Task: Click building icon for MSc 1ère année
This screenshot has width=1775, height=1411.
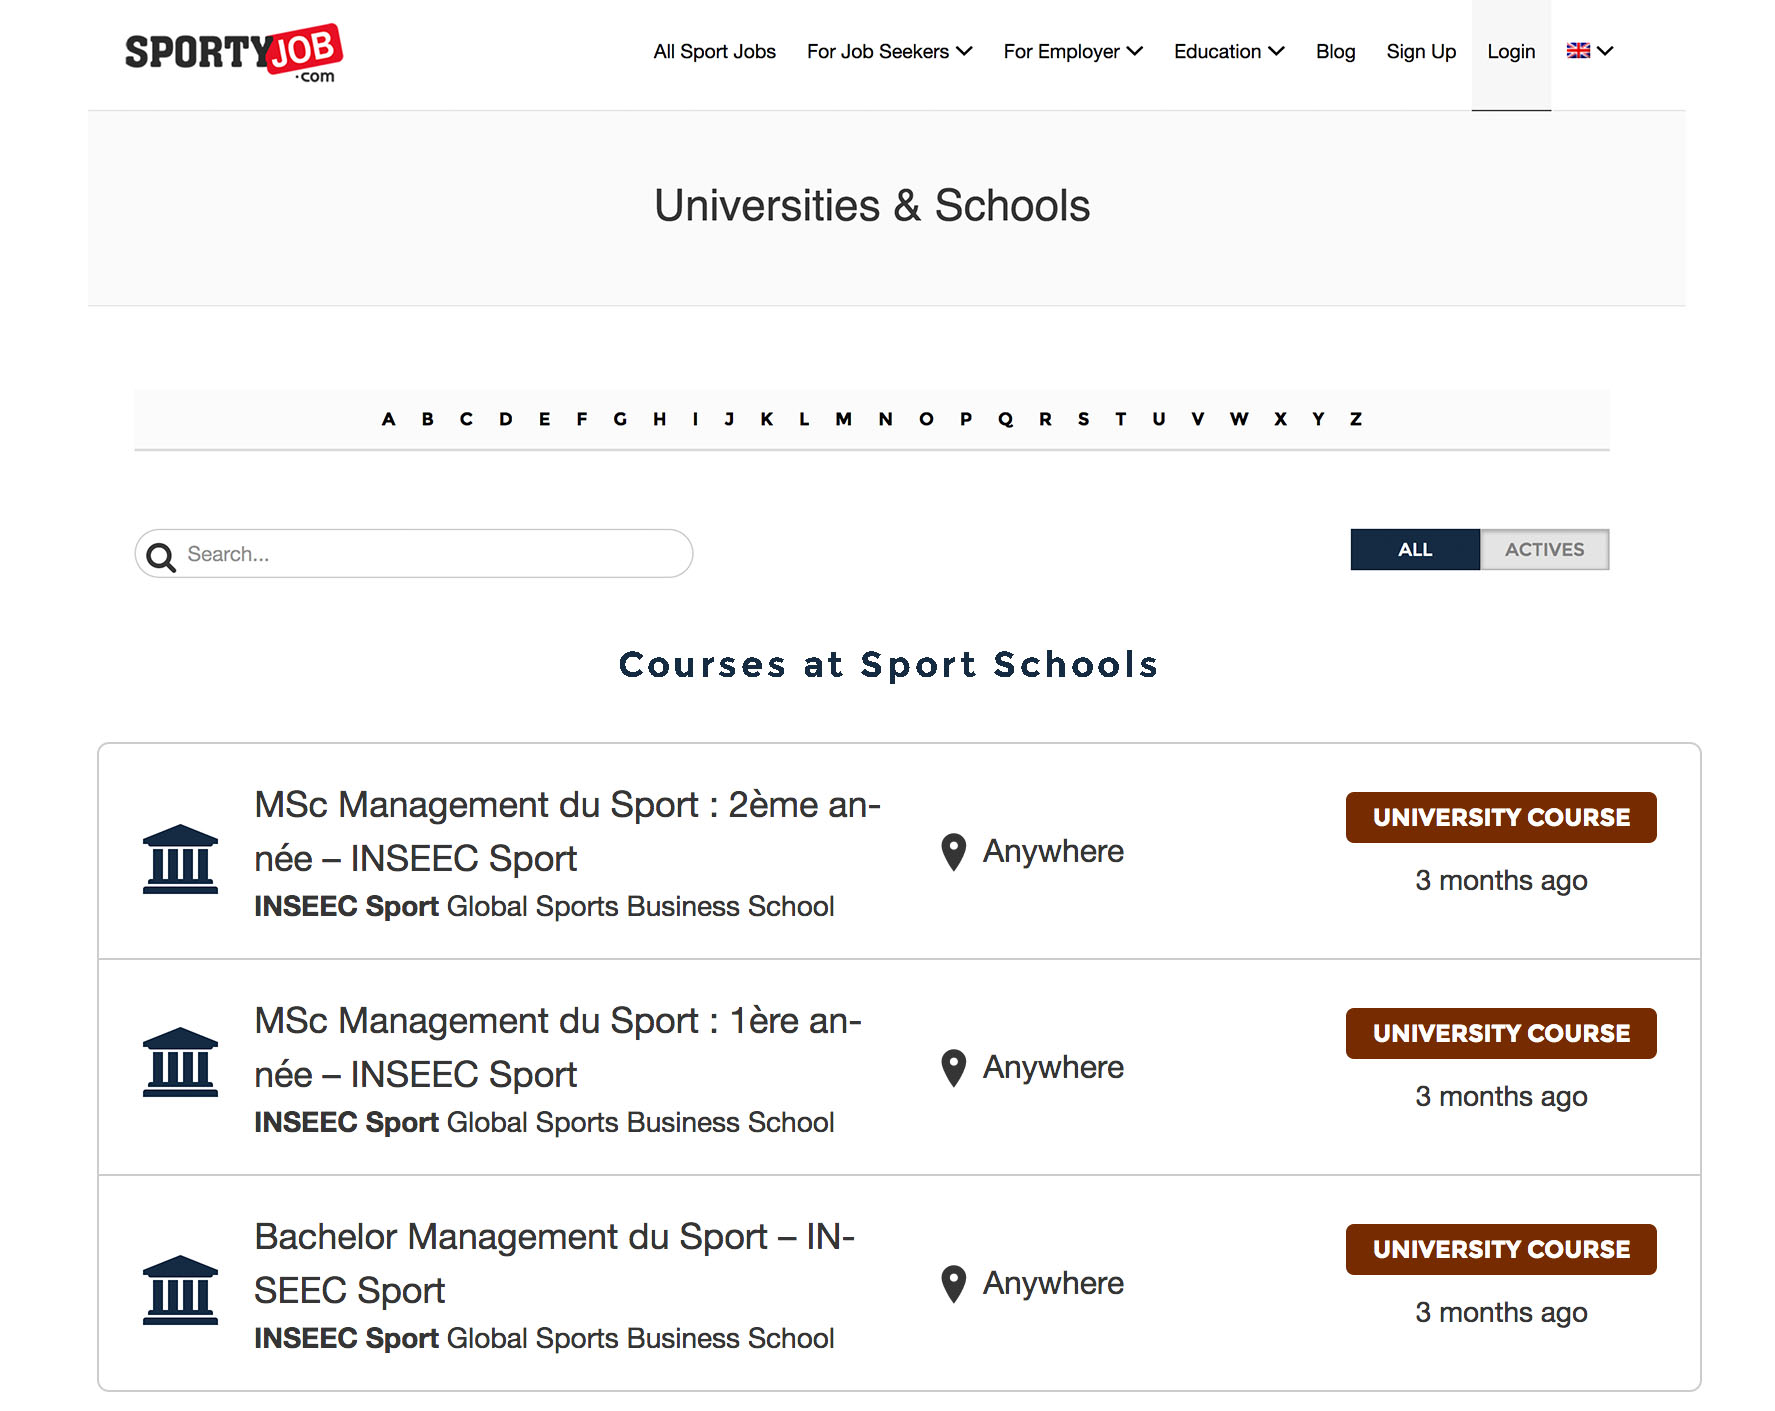Action: (x=180, y=1062)
